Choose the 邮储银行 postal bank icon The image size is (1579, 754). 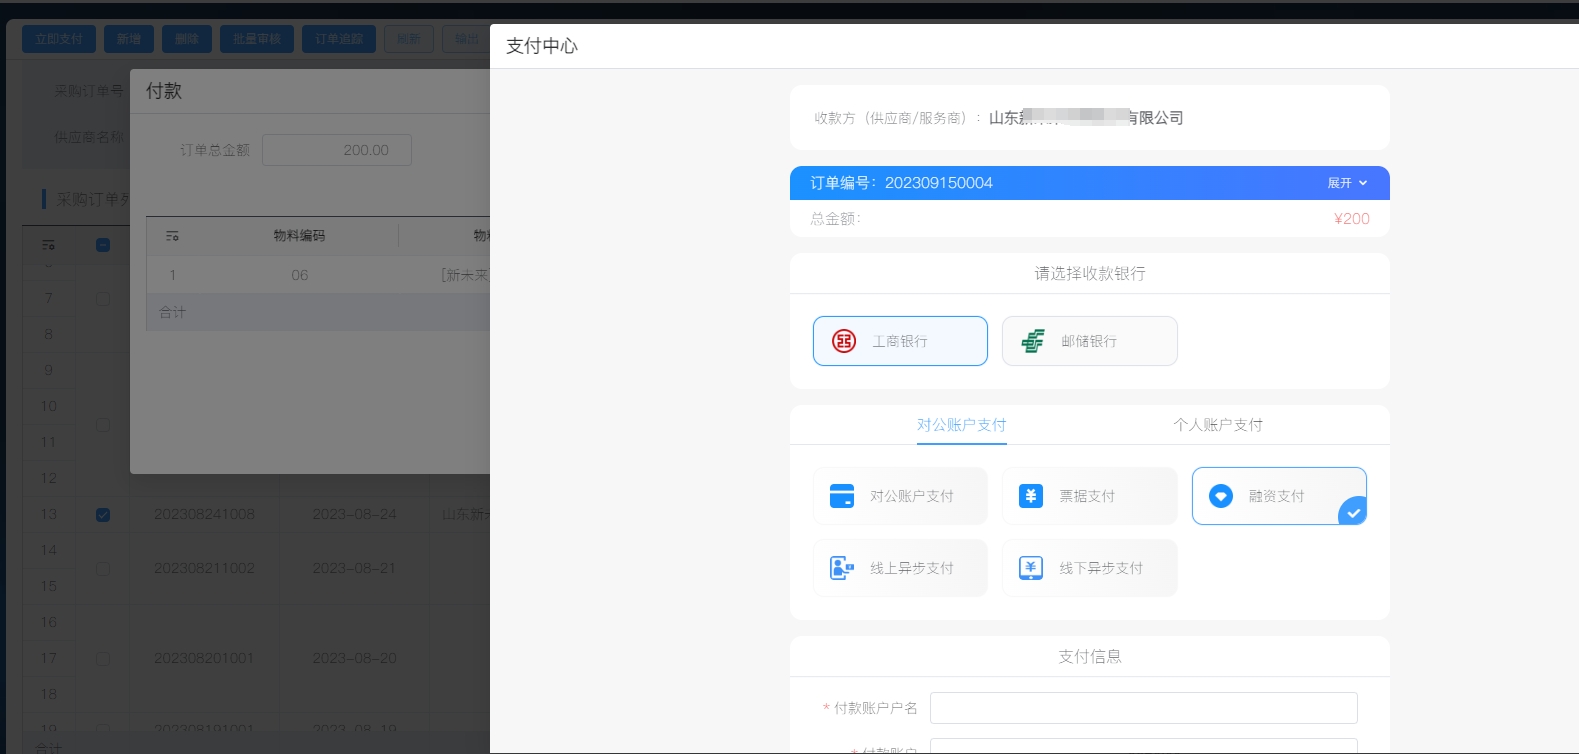(1033, 341)
